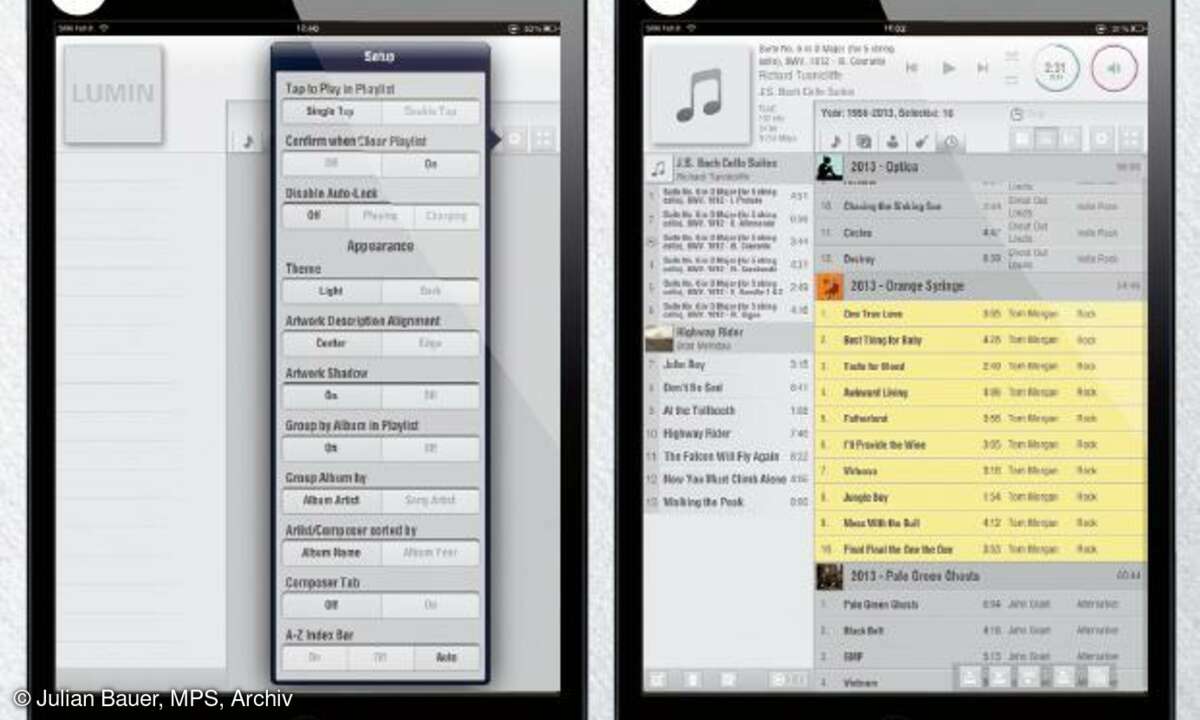
Task: Tap the 2013 - Pale Green Ghosts header
Action: tap(980, 576)
